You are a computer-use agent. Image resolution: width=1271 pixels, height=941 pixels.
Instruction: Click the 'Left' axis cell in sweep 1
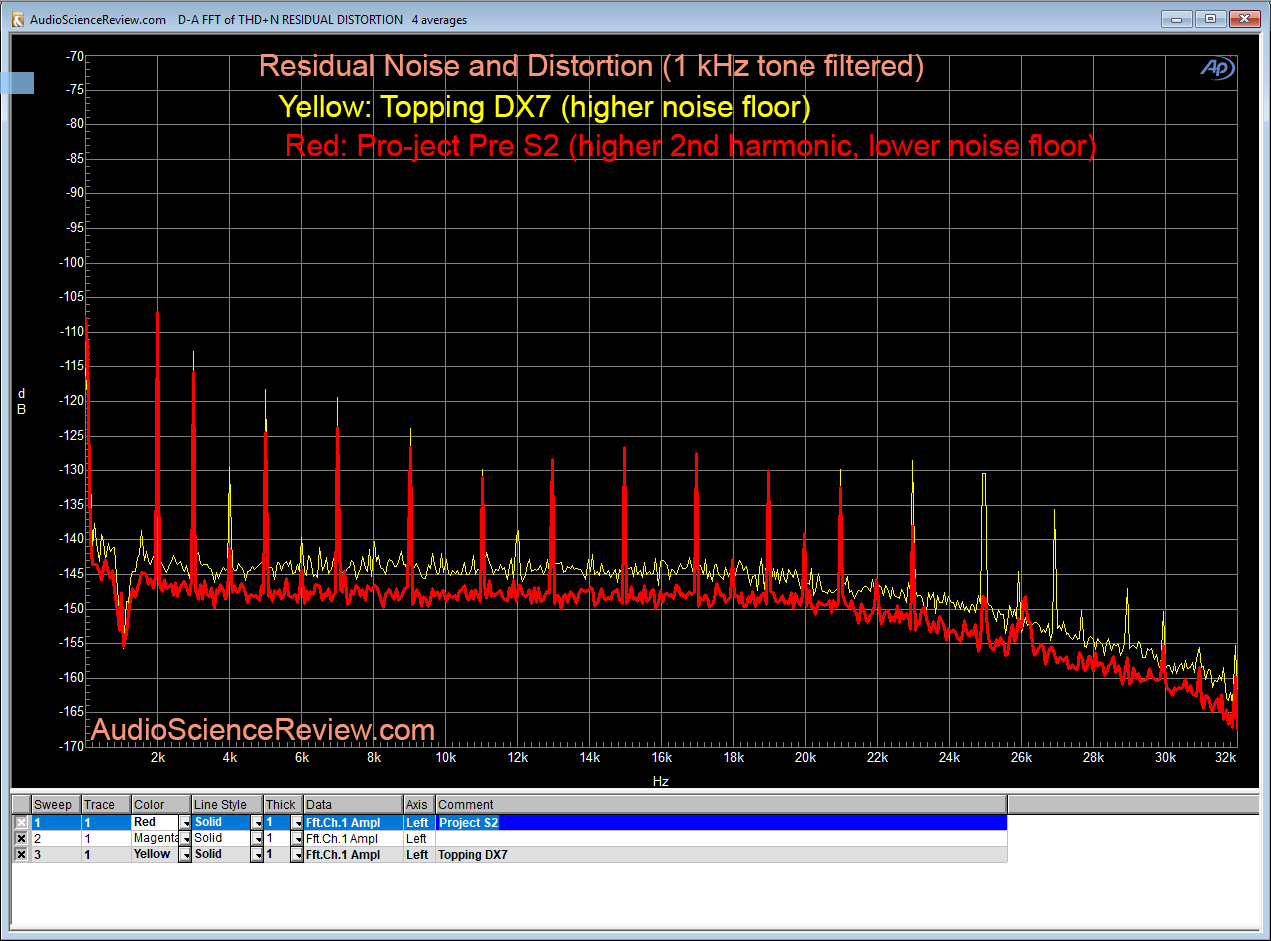coord(419,822)
